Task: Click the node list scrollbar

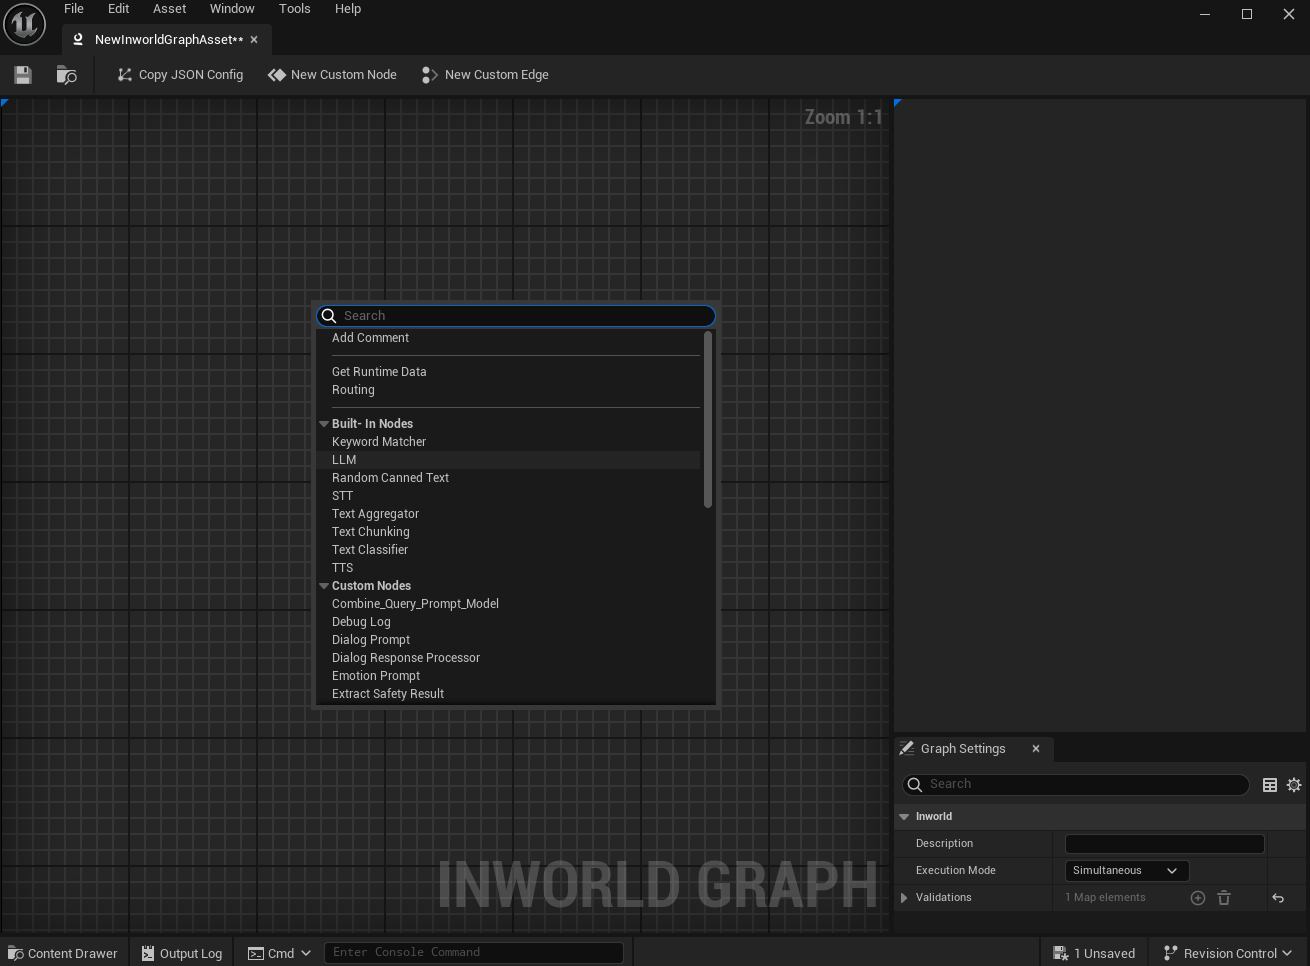Action: coord(708,420)
